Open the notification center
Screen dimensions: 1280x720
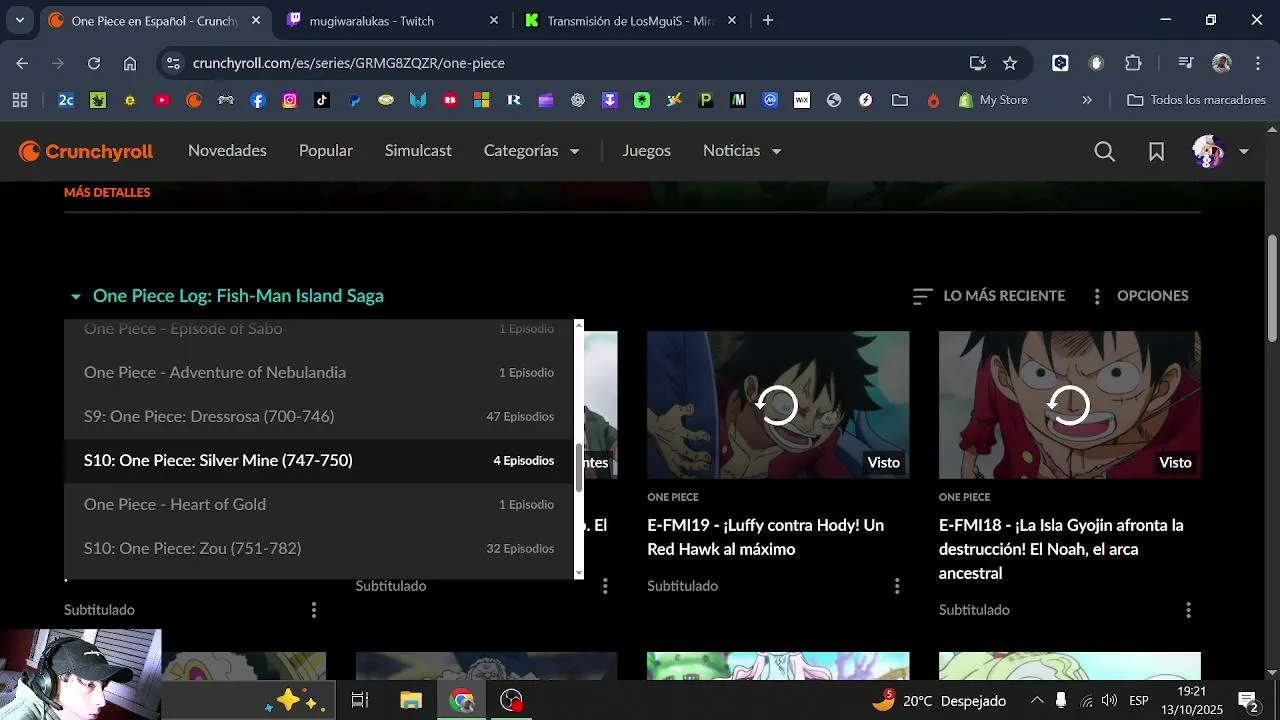[x=1247, y=700]
